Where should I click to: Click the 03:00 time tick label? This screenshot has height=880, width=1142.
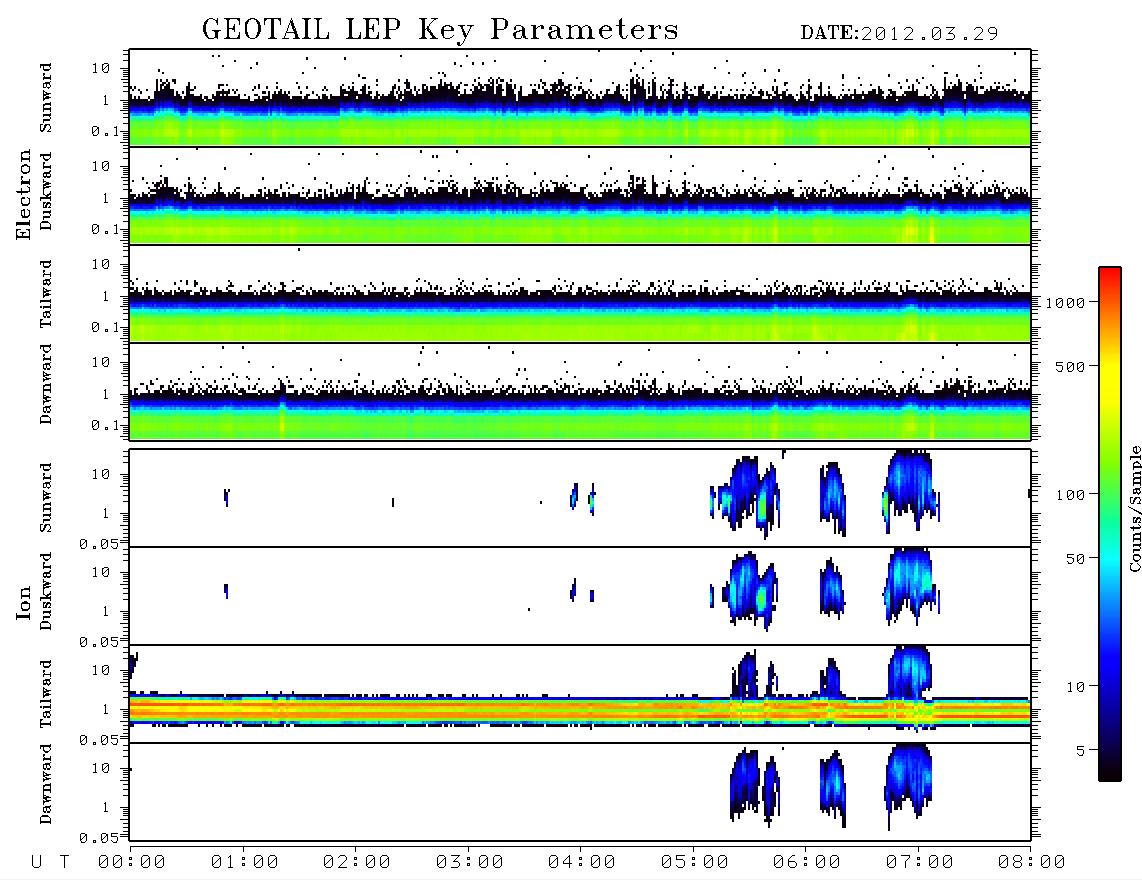click(x=470, y=863)
